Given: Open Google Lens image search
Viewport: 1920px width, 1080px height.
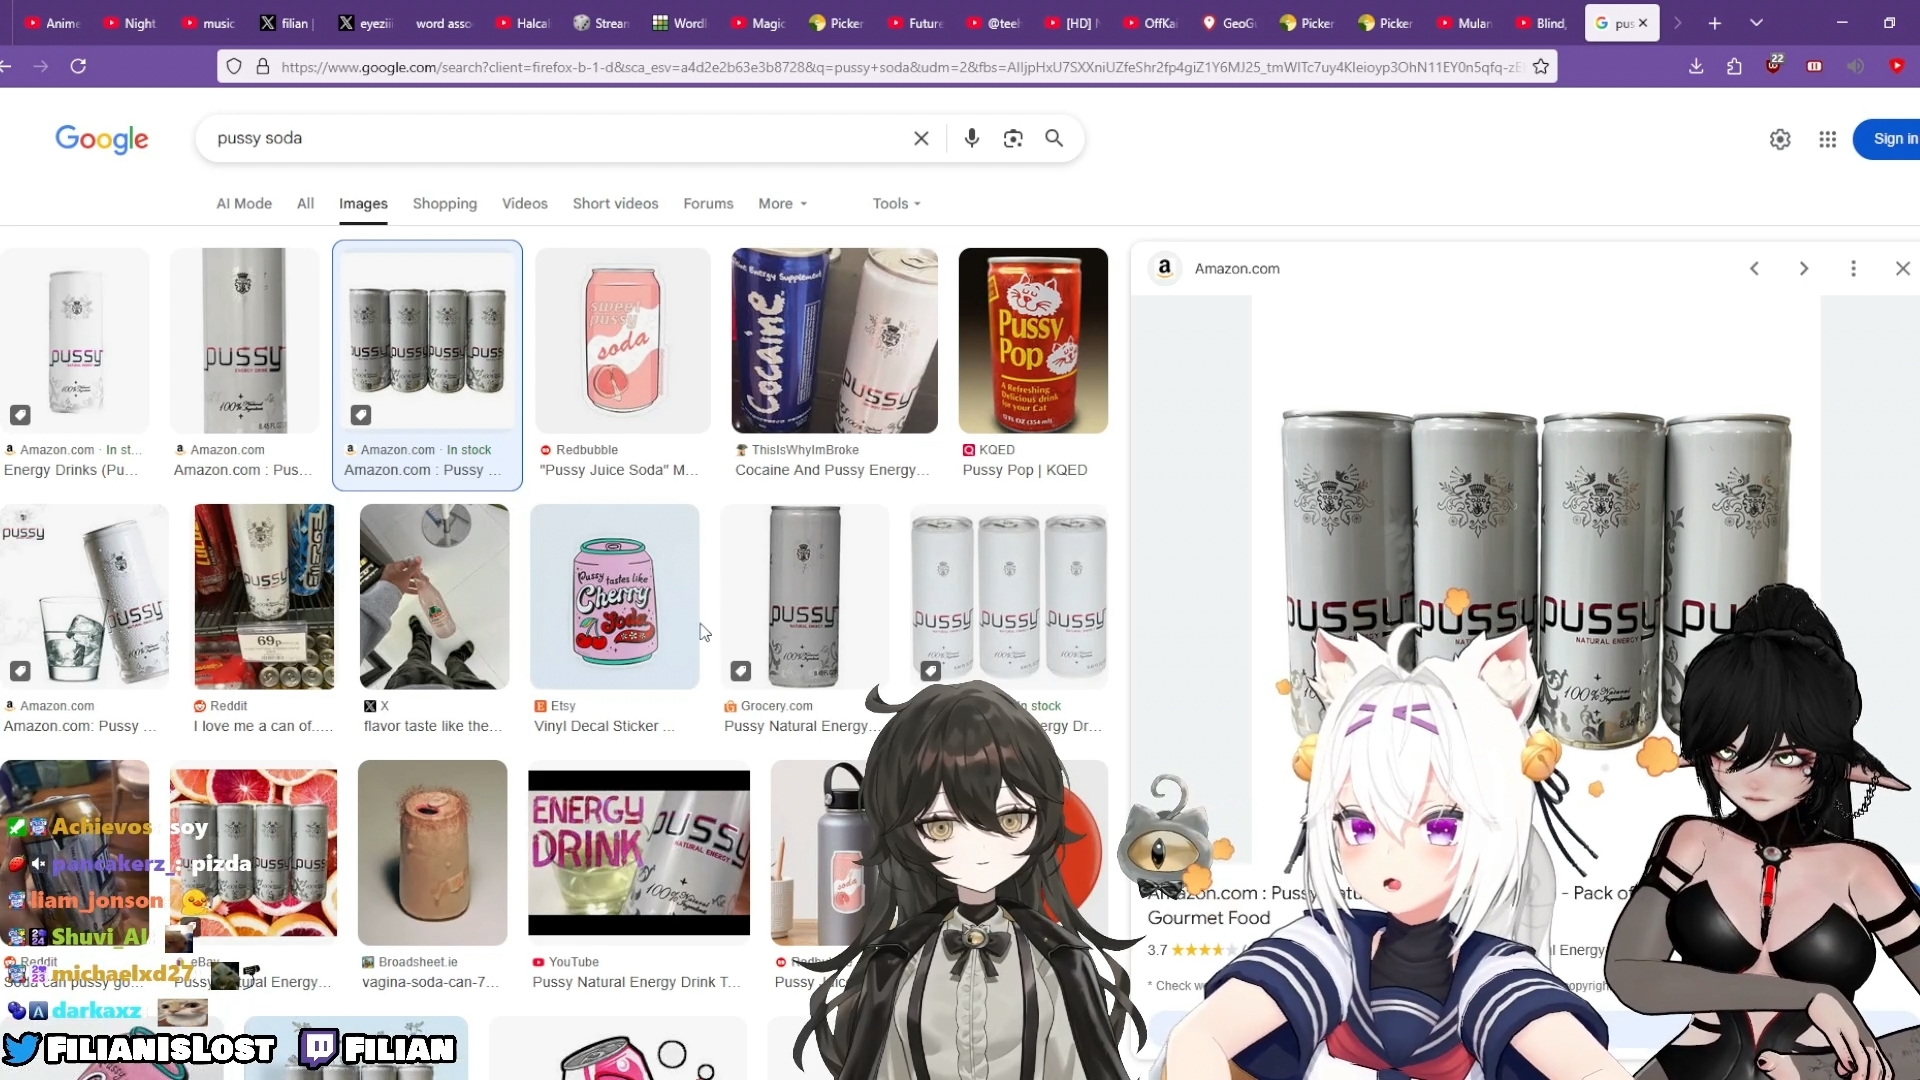Looking at the screenshot, I should click(x=1013, y=138).
